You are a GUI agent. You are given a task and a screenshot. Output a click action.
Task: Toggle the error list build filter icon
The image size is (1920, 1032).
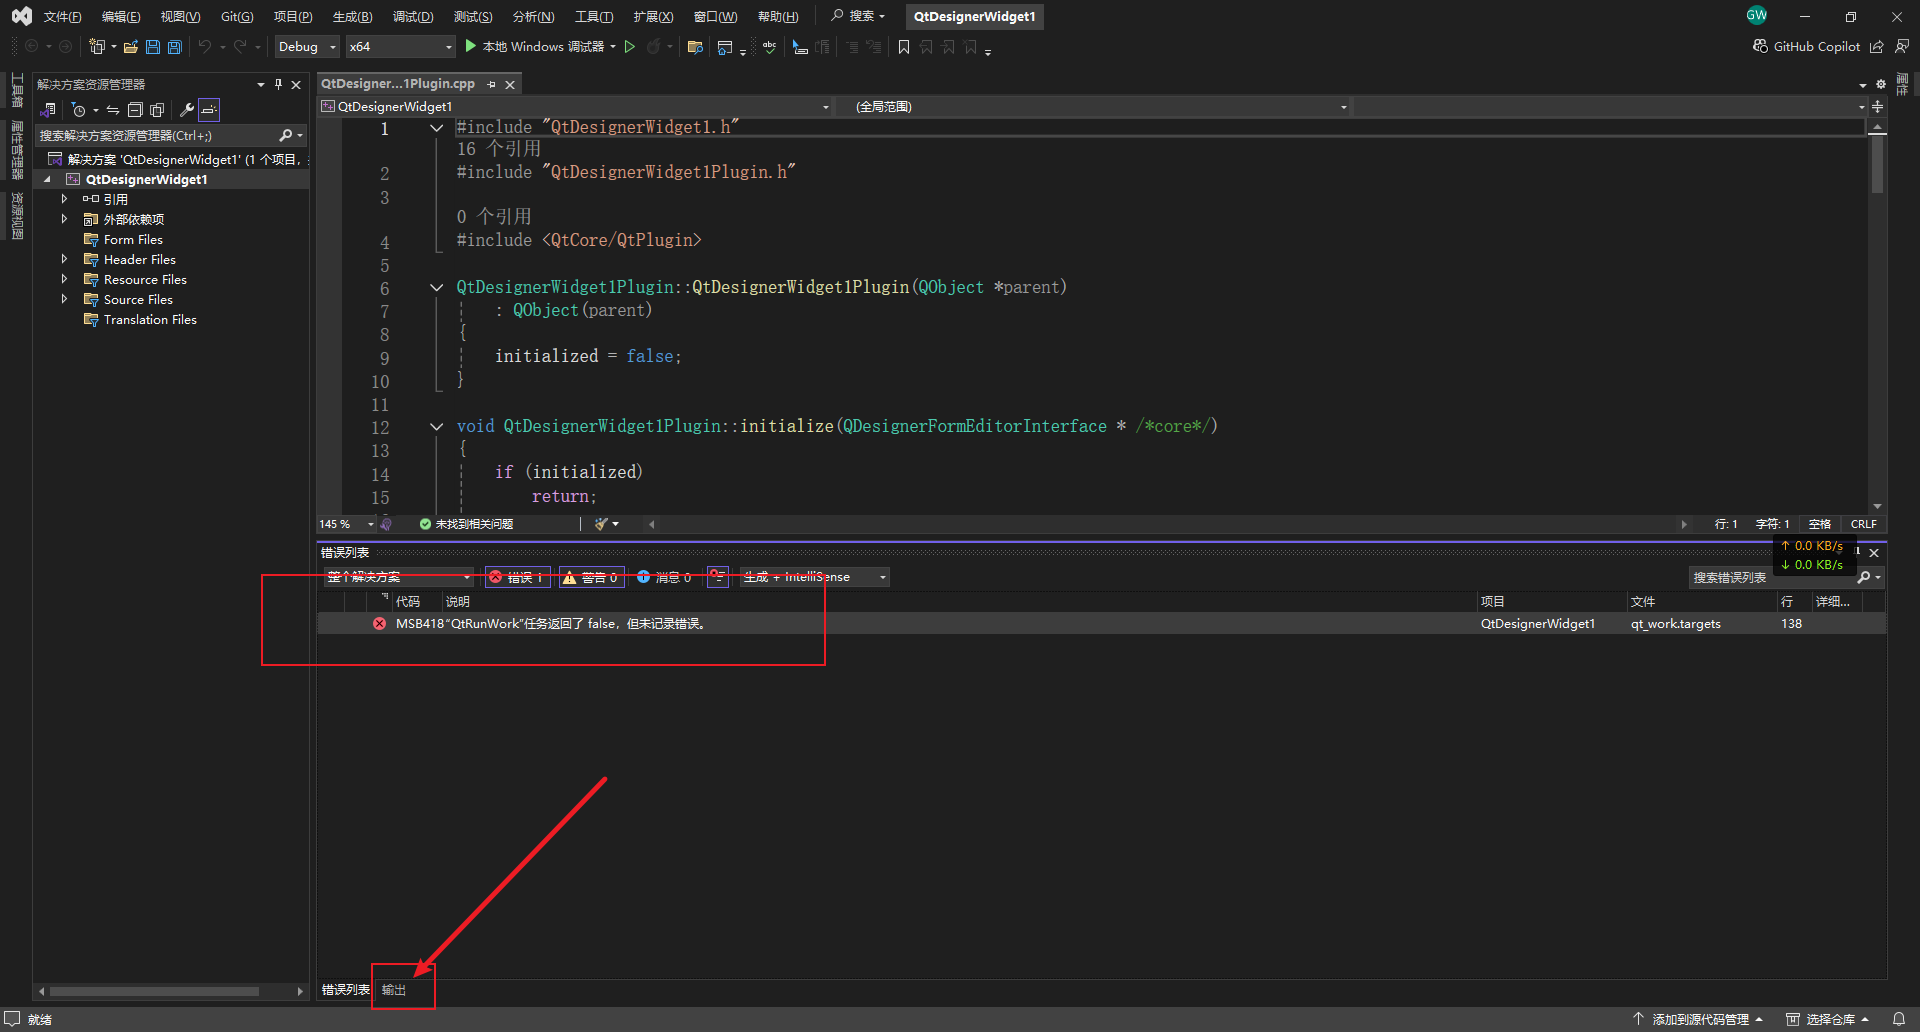coord(718,577)
